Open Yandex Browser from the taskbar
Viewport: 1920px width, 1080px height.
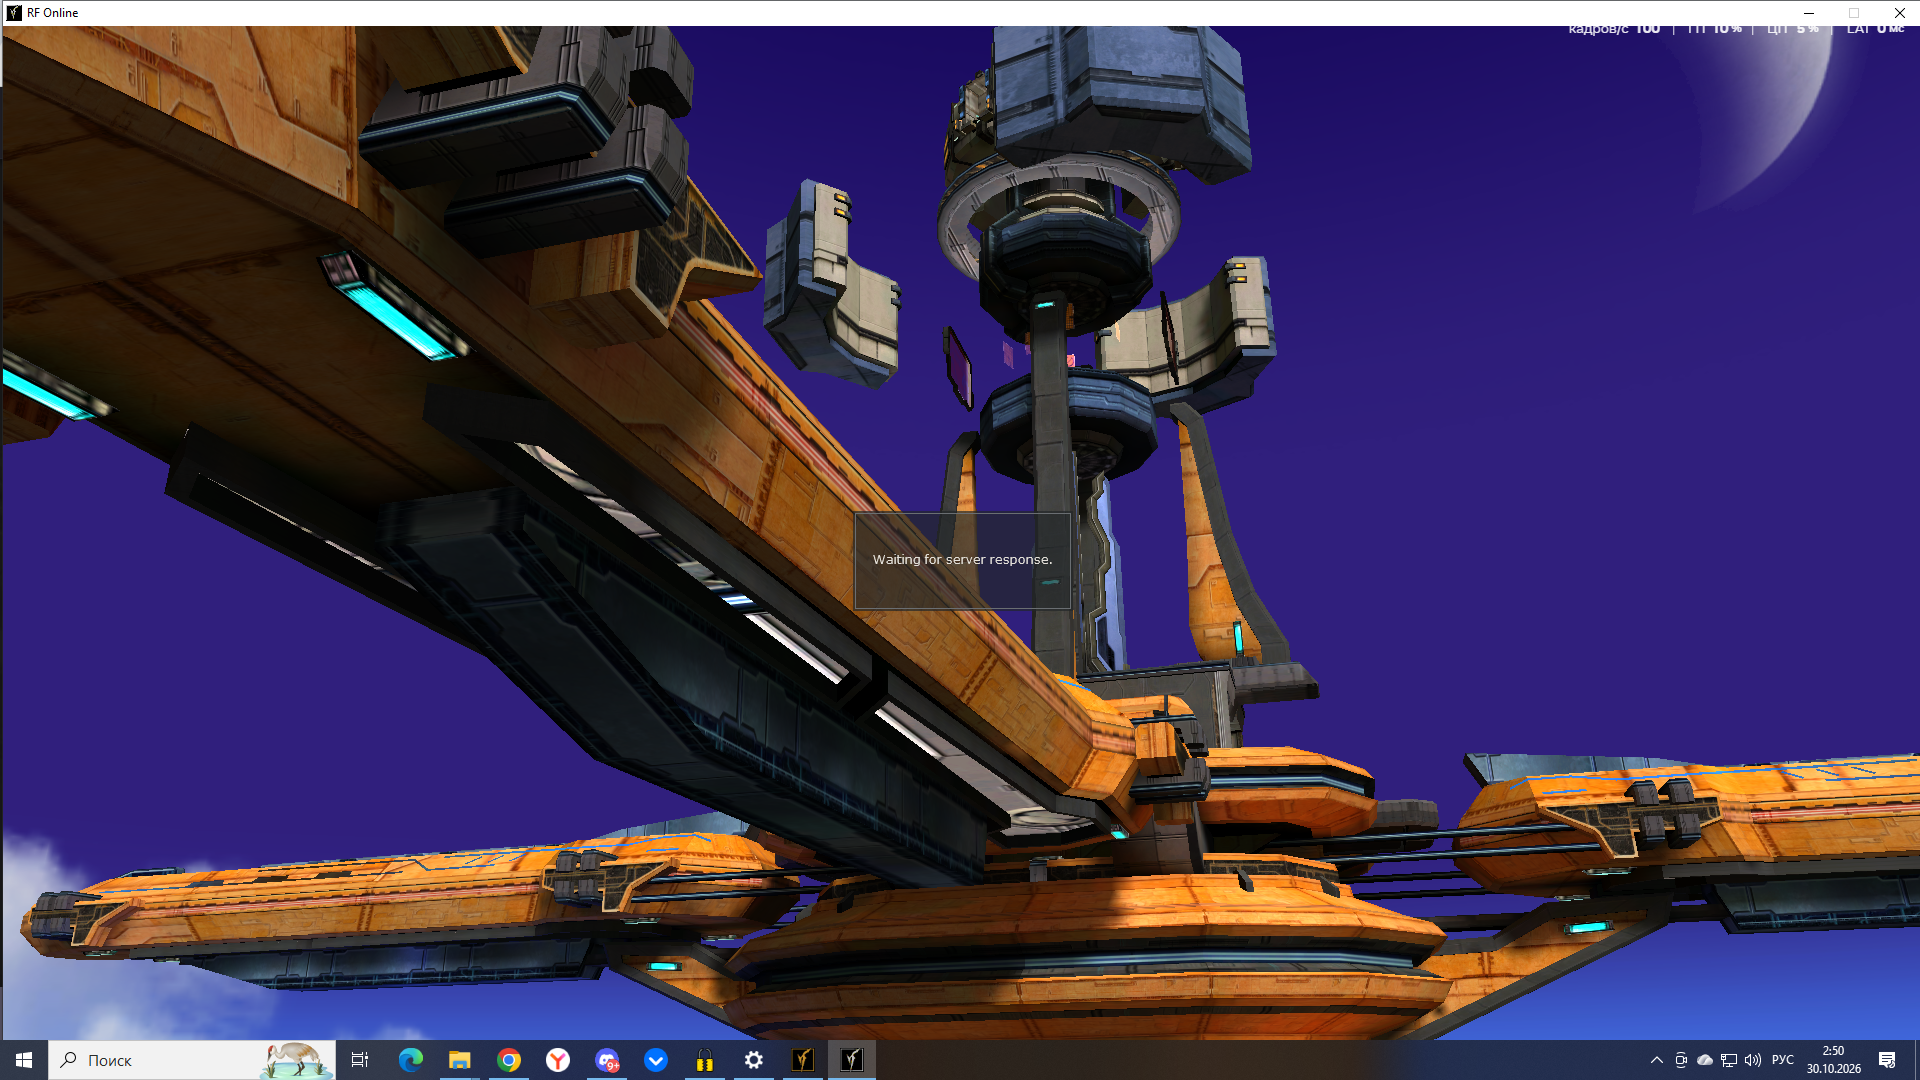(557, 1060)
